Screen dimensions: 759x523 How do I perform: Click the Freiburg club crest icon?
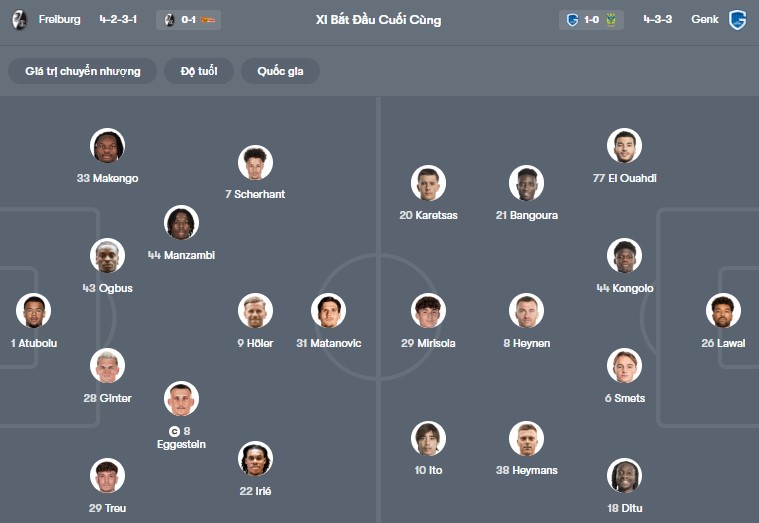pos(19,20)
